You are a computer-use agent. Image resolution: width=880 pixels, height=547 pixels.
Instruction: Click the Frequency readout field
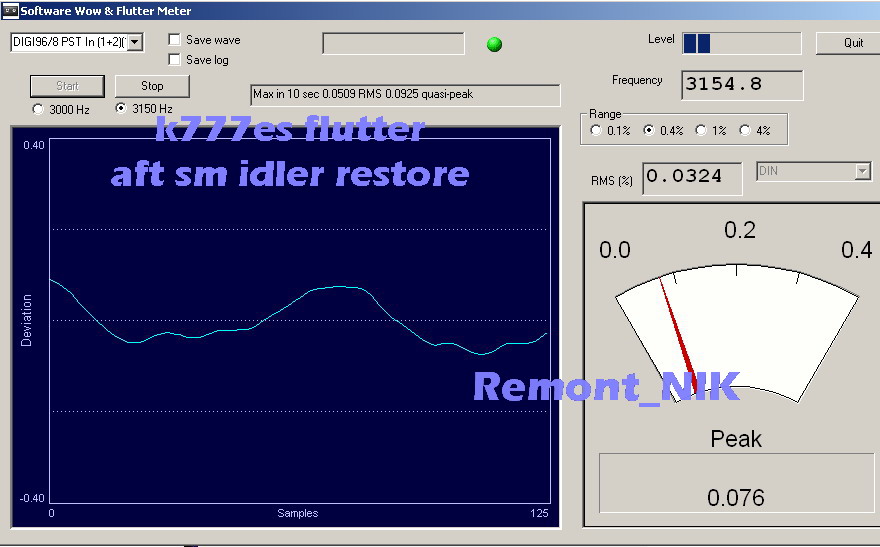click(742, 85)
